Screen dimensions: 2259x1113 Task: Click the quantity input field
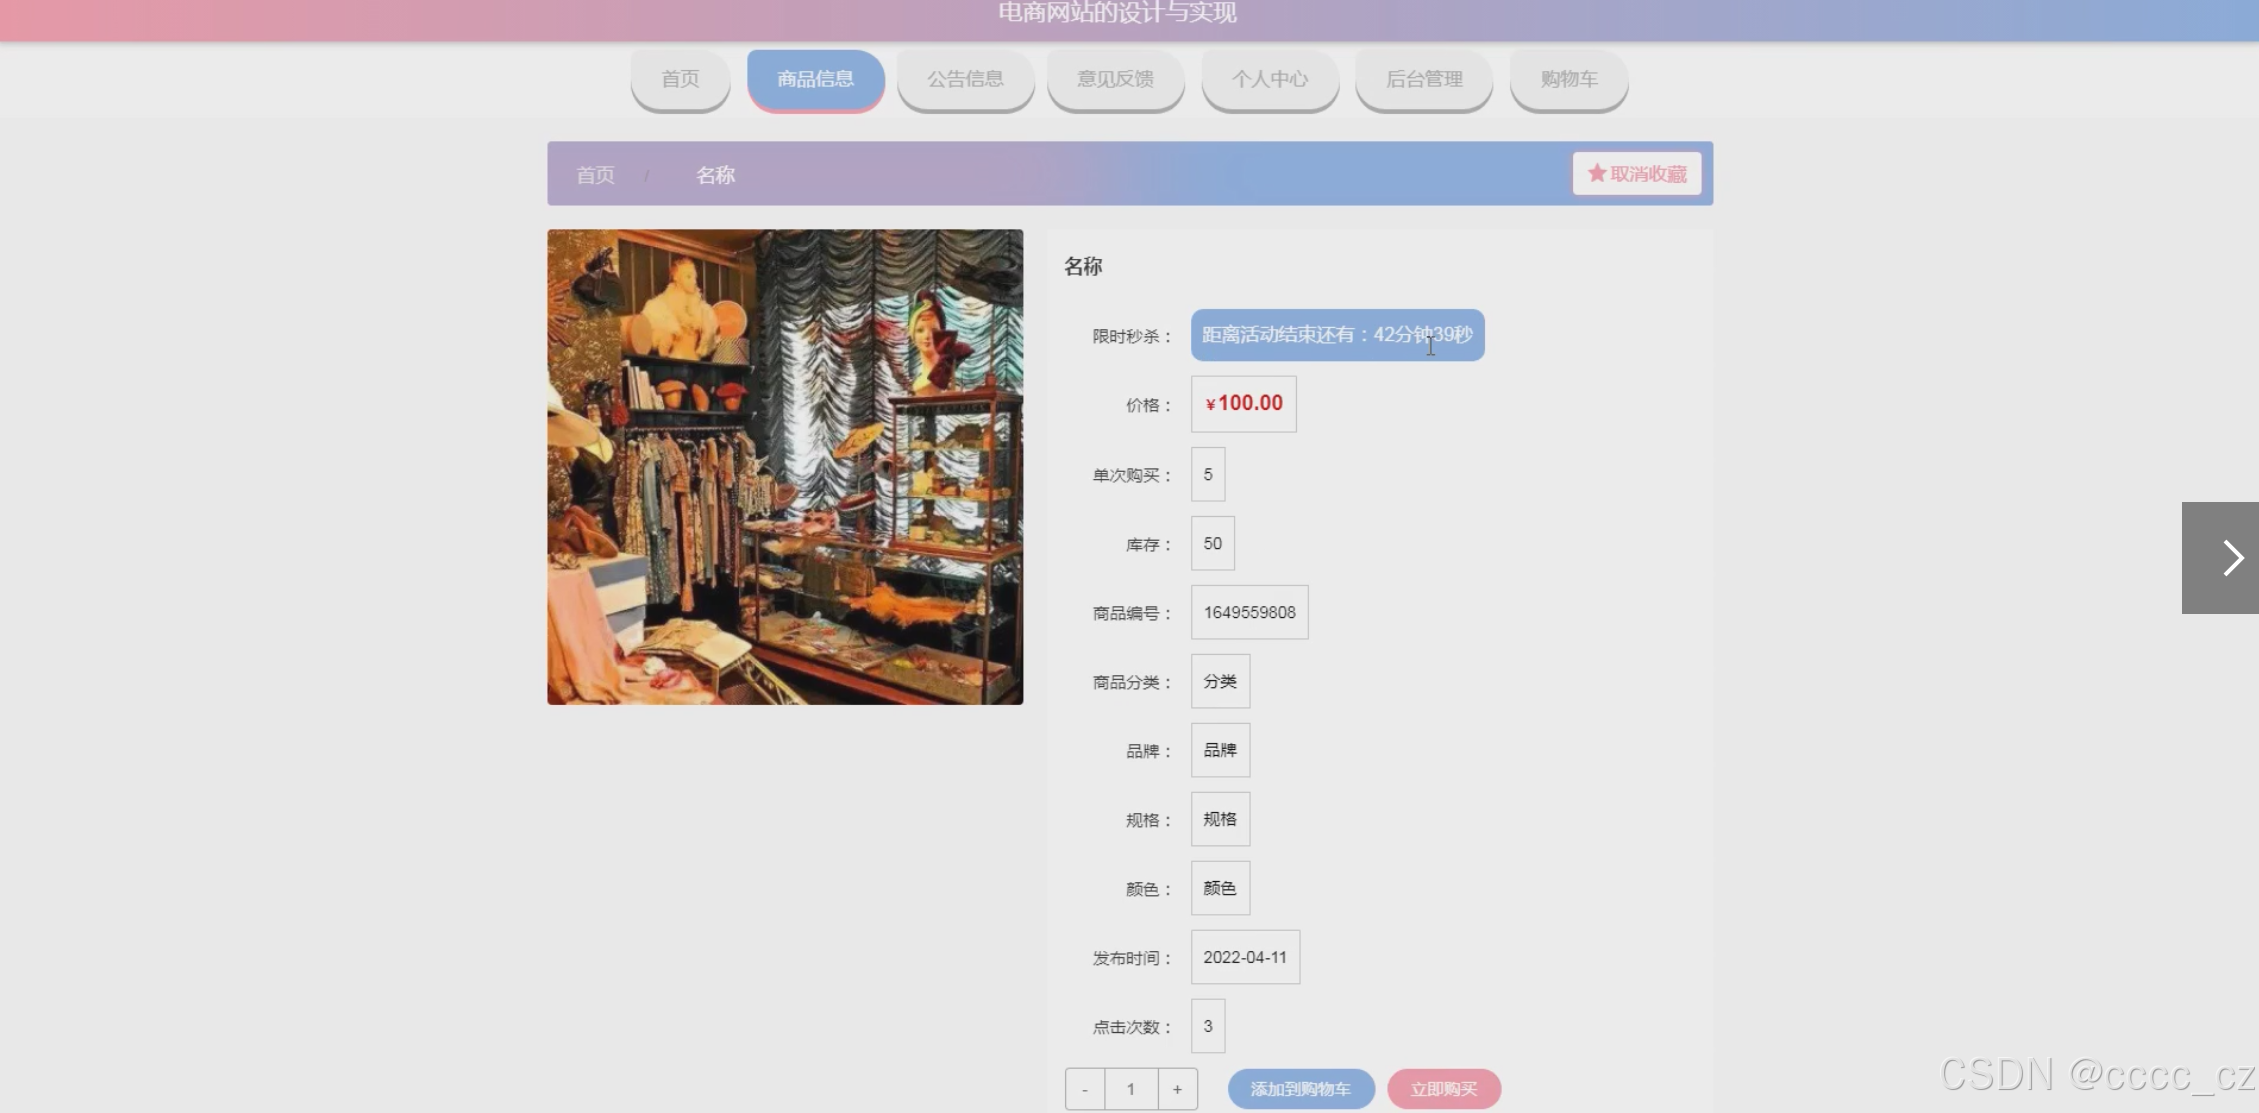(x=1131, y=1089)
